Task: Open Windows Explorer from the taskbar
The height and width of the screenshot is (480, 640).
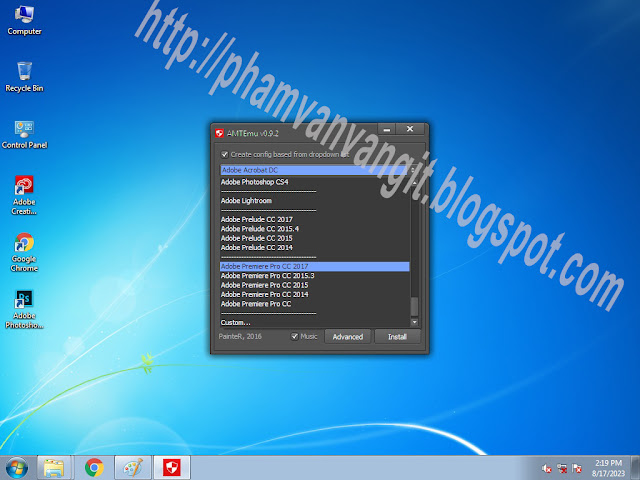Action: pyautogui.click(x=54, y=468)
